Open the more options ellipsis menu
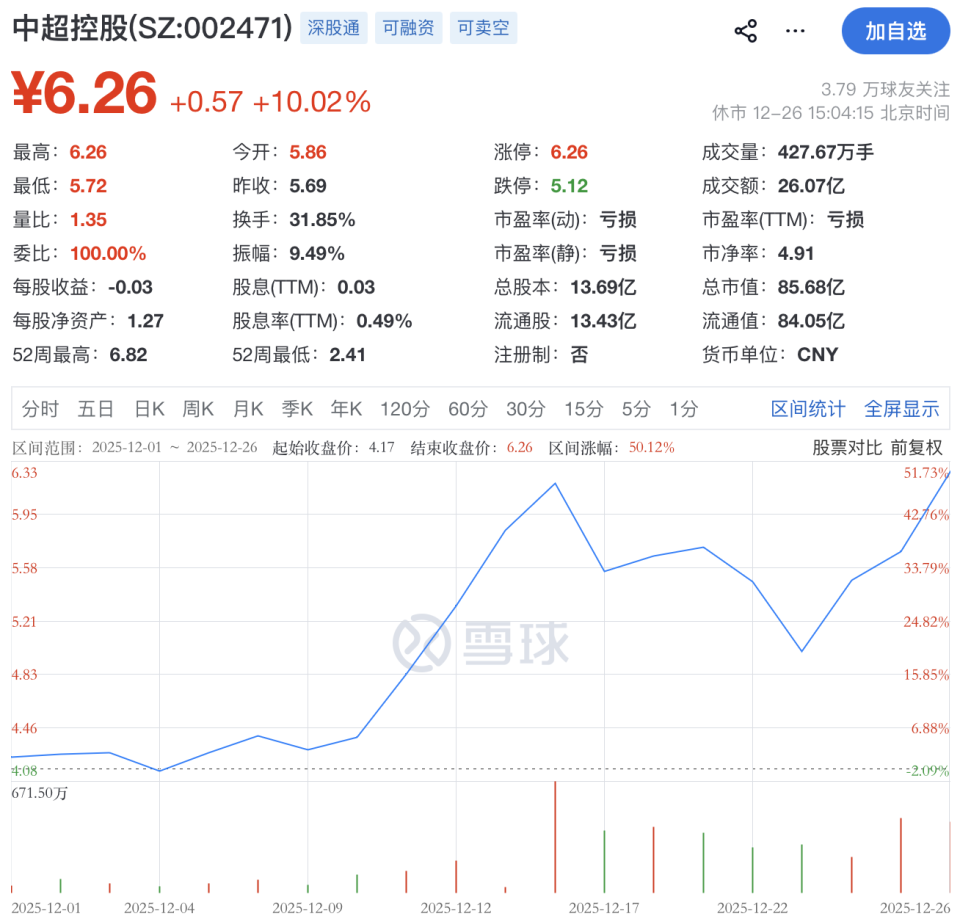The image size is (960, 919). click(795, 31)
